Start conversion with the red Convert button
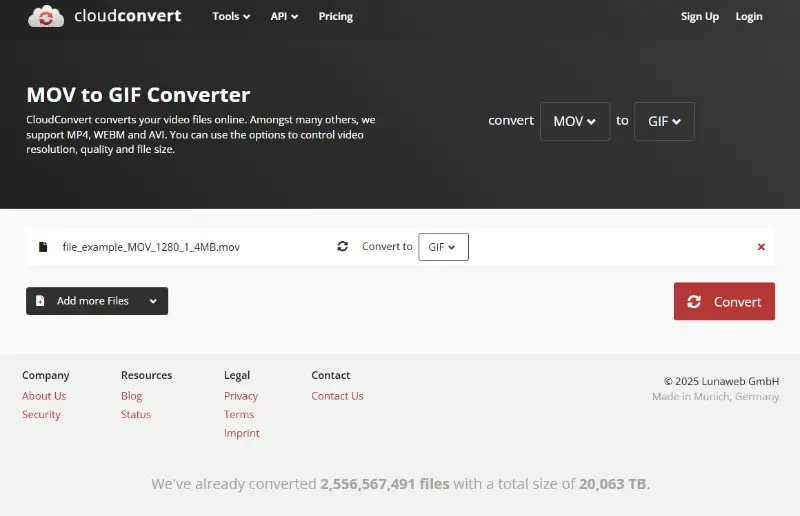The height and width of the screenshot is (516, 800). point(724,301)
